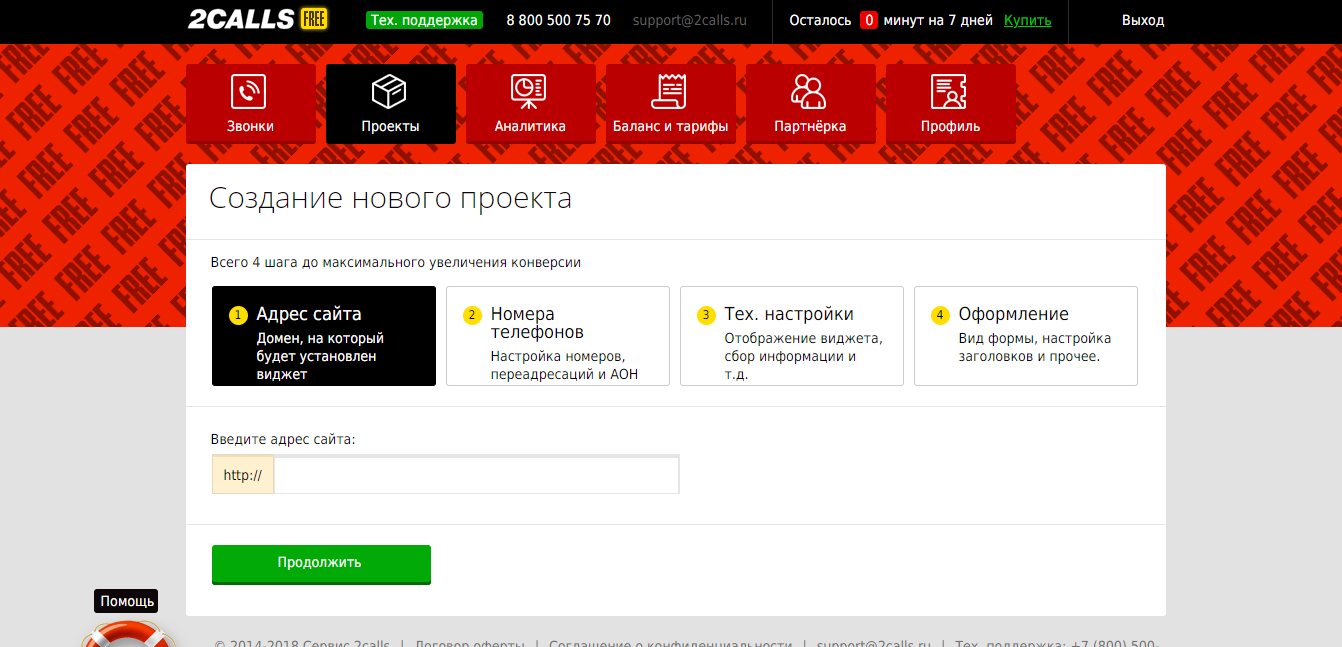Screen dimensions: 1342x647
Task: Focus the site address input field
Action: tap(476, 475)
